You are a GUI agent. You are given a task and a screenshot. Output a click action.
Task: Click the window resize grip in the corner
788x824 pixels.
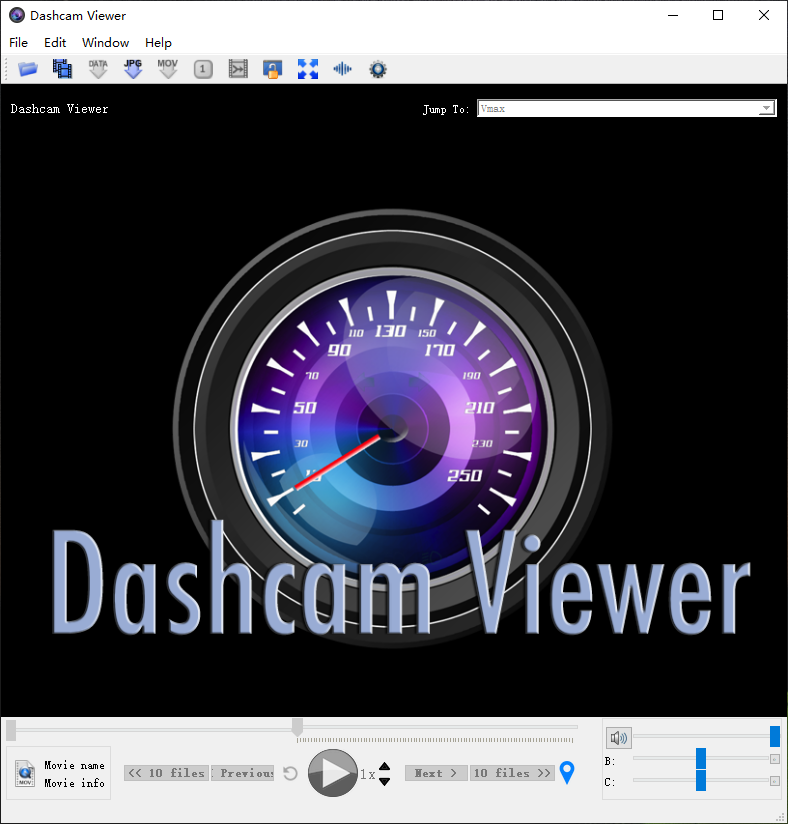(x=781, y=818)
